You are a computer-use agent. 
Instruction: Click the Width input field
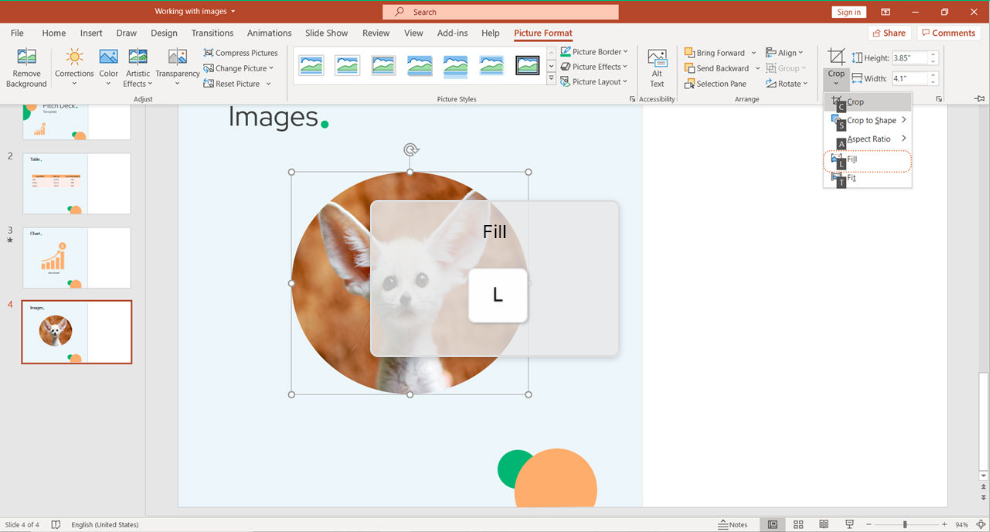click(x=910, y=79)
